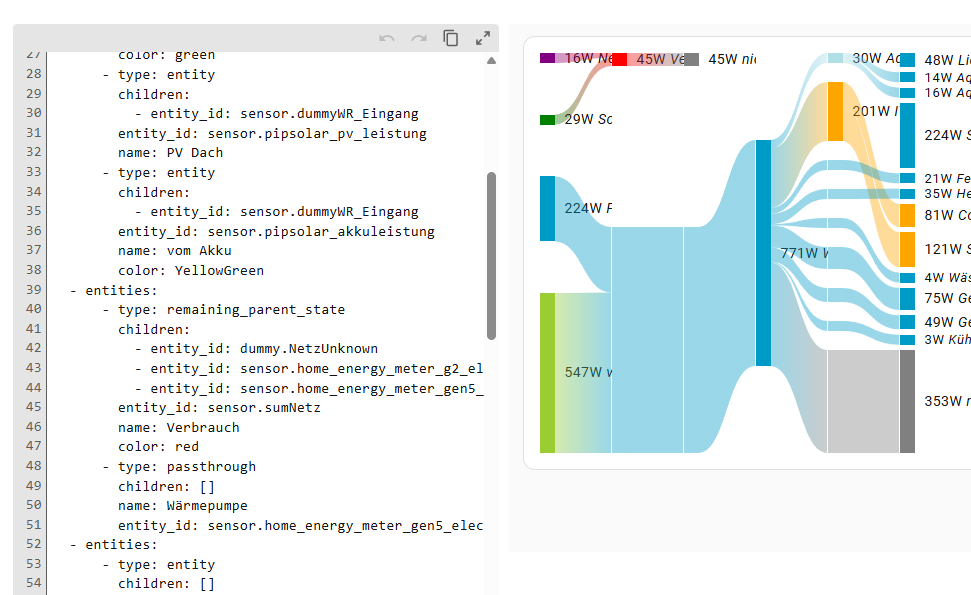971x595 pixels.
Task: Click the scrollbar up arrow in editor
Action: tap(492, 61)
